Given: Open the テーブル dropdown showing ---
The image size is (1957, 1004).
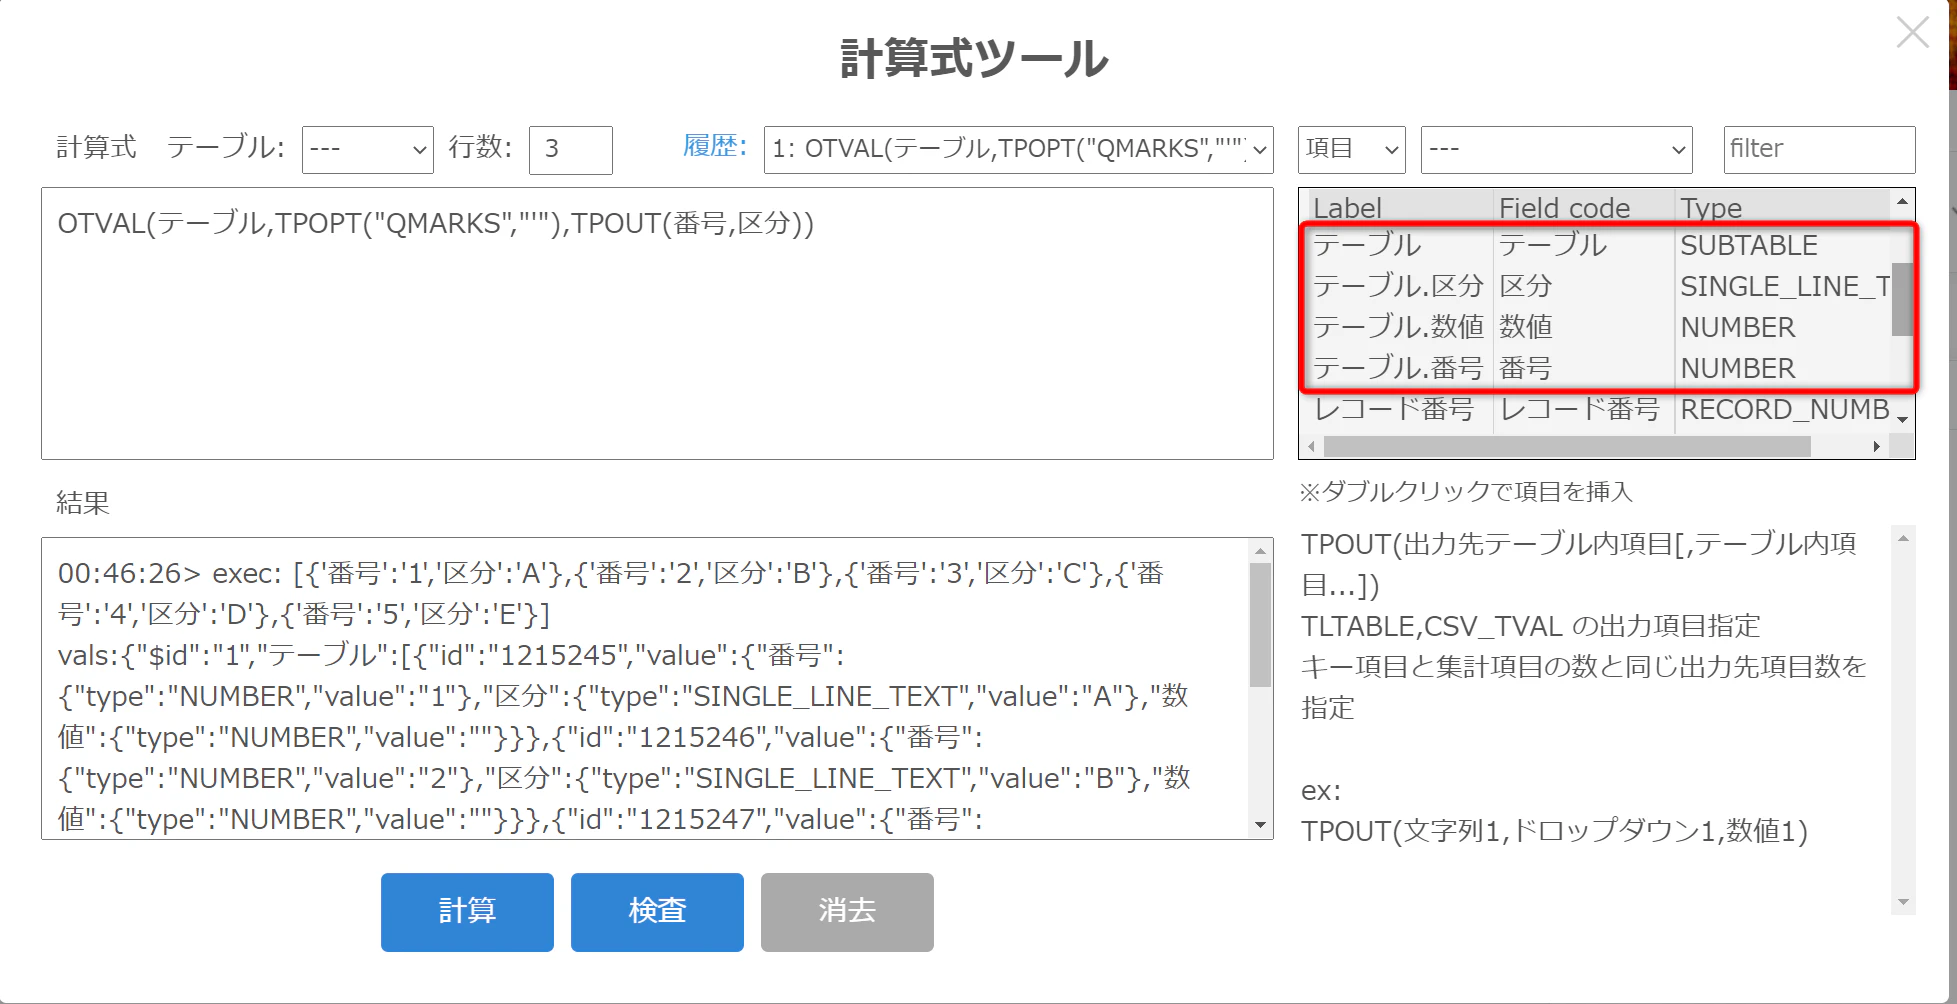Looking at the screenshot, I should pyautogui.click(x=367, y=150).
